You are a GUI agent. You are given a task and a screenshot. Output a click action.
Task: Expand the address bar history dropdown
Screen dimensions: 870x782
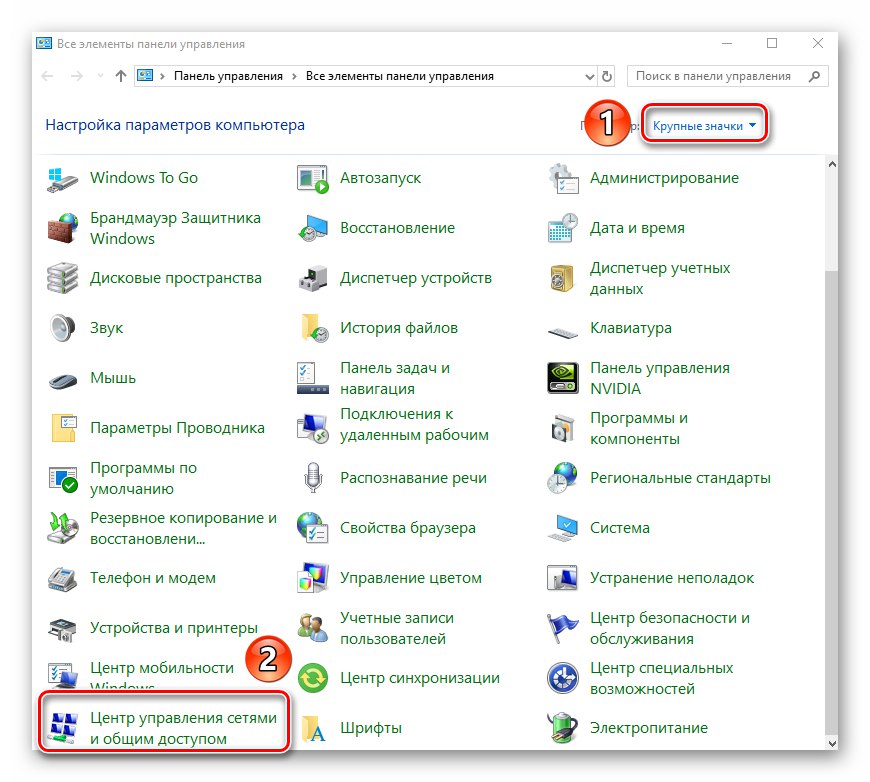(x=589, y=77)
